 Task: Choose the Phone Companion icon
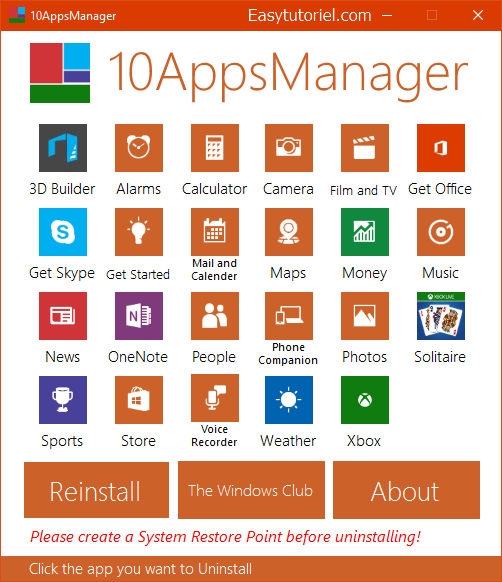tap(289, 316)
